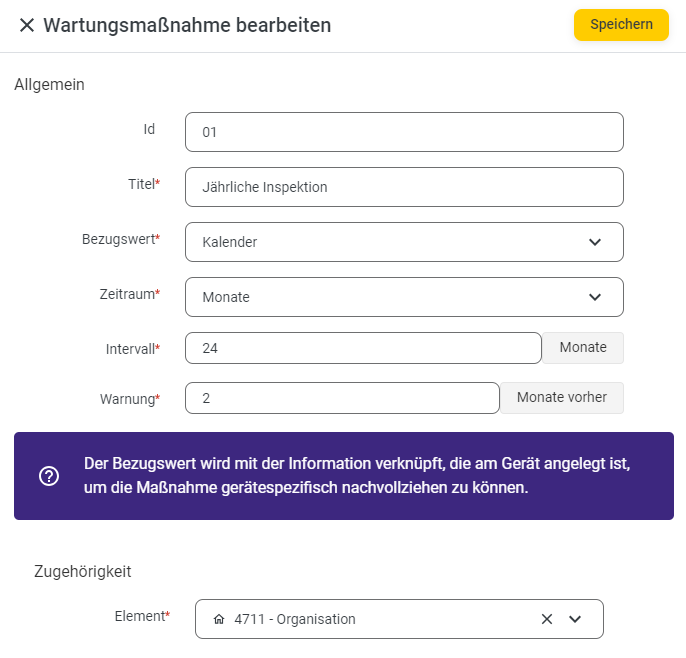686x658 pixels.
Task: Expand the Bezugswert chevron arrow
Action: pos(595,242)
